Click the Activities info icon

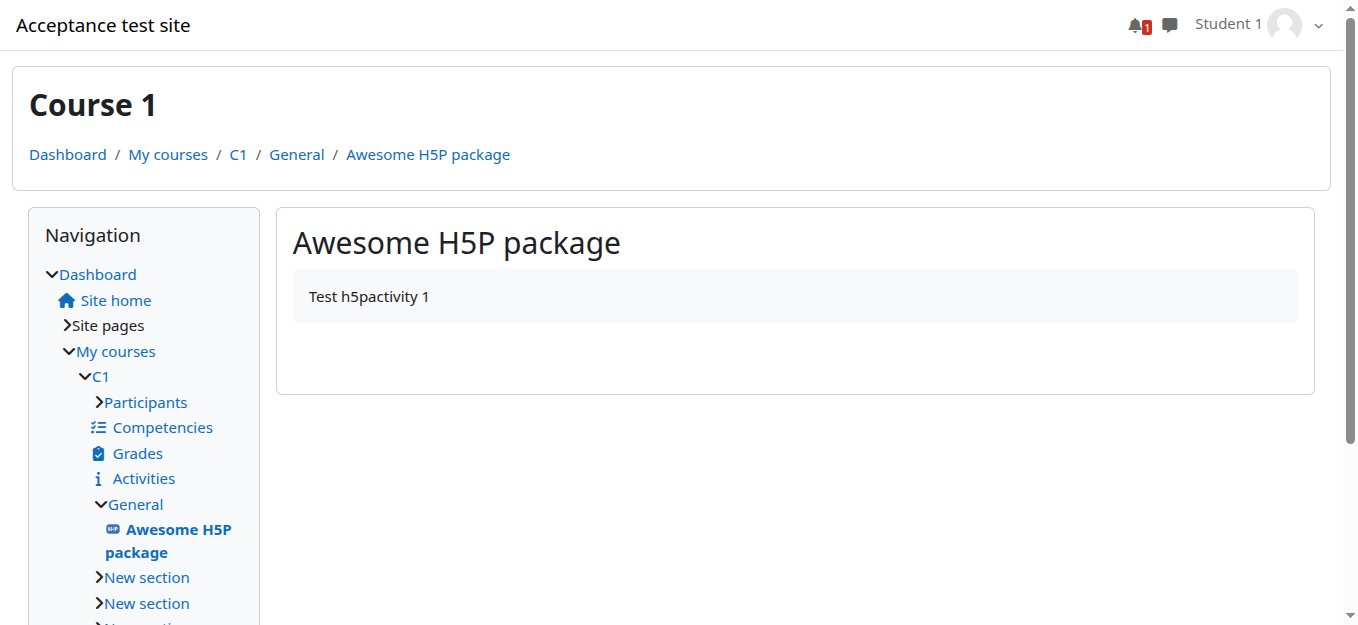point(98,479)
